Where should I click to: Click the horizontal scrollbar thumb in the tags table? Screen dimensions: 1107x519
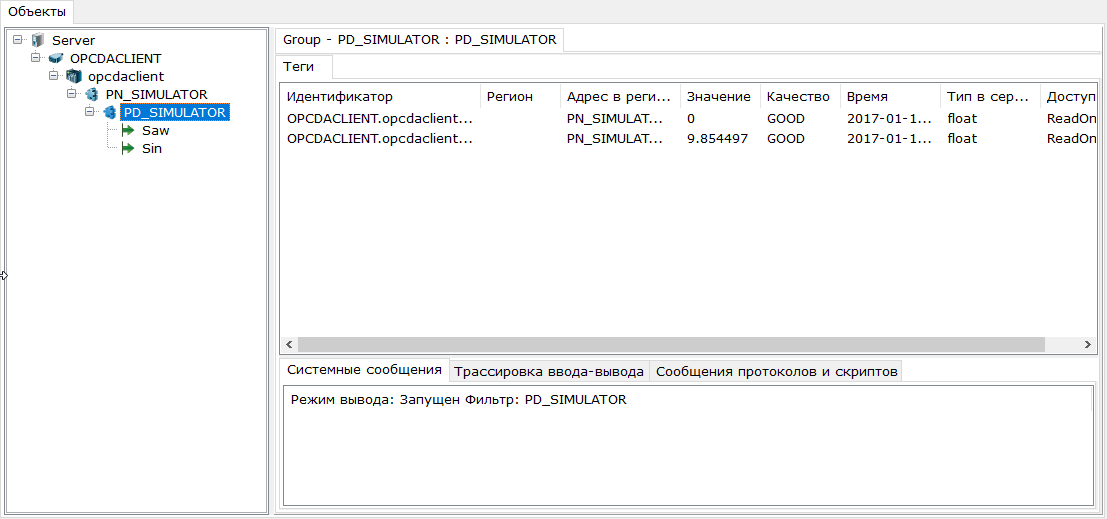671,345
